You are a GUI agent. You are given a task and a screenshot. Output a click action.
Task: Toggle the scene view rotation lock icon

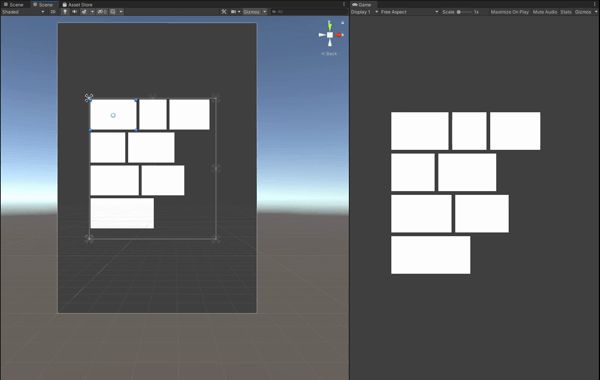(342, 23)
